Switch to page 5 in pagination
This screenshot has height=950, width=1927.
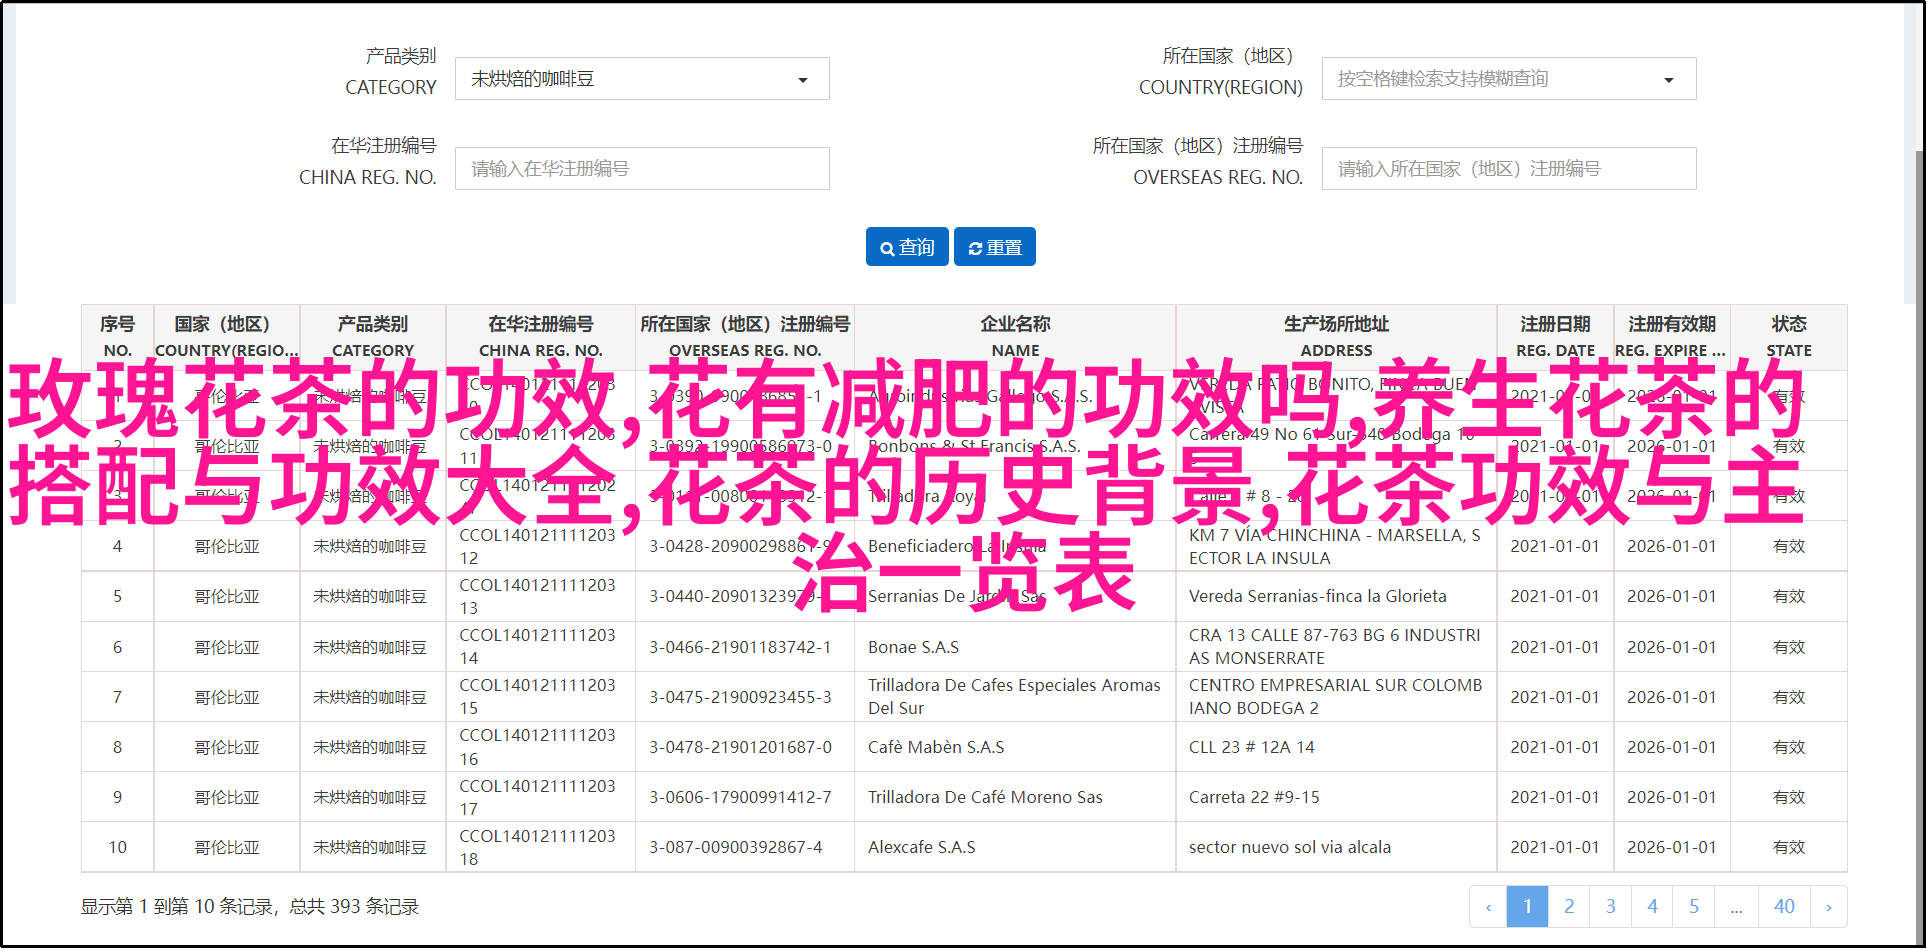(1694, 907)
